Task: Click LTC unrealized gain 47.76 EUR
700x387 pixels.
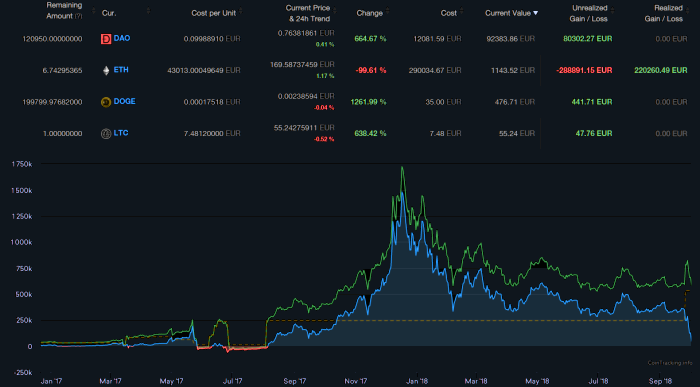Action: tap(594, 133)
